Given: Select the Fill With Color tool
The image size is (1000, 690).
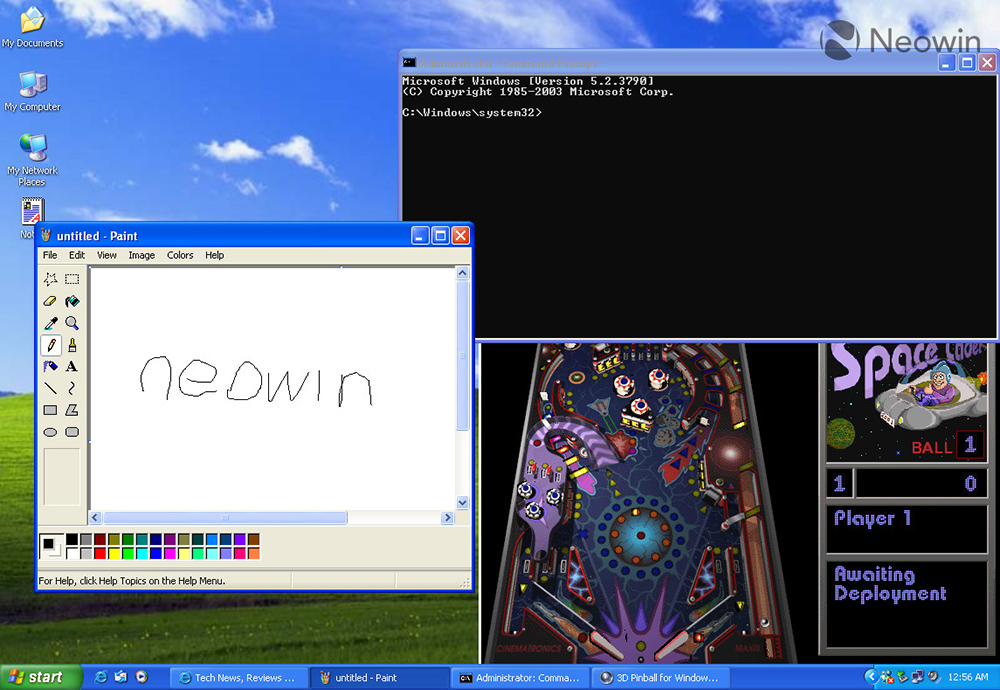Looking at the screenshot, I should [x=71, y=301].
